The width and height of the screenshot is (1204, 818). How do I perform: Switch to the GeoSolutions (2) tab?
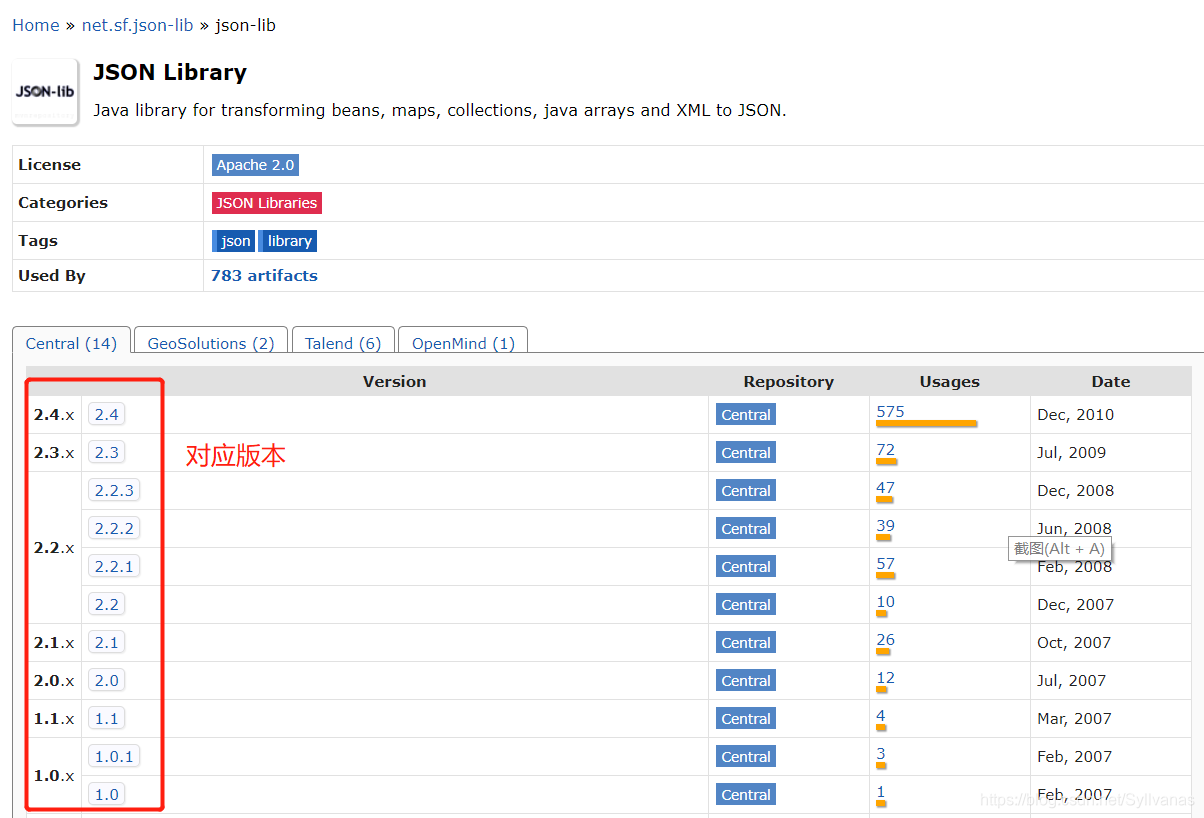(211, 343)
